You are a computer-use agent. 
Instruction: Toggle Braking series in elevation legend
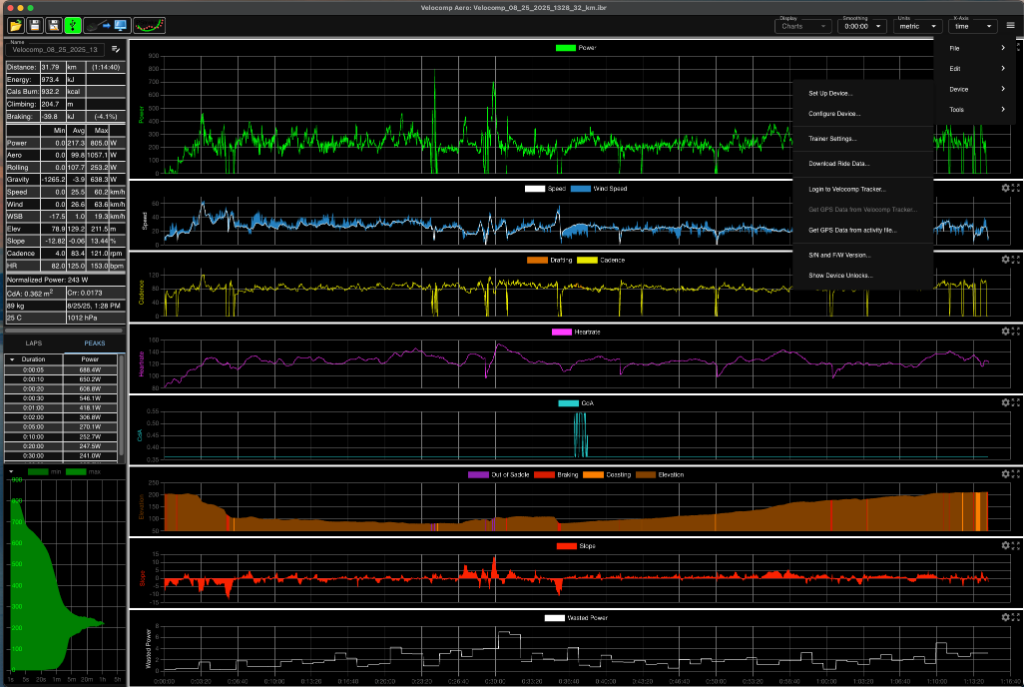coord(551,475)
